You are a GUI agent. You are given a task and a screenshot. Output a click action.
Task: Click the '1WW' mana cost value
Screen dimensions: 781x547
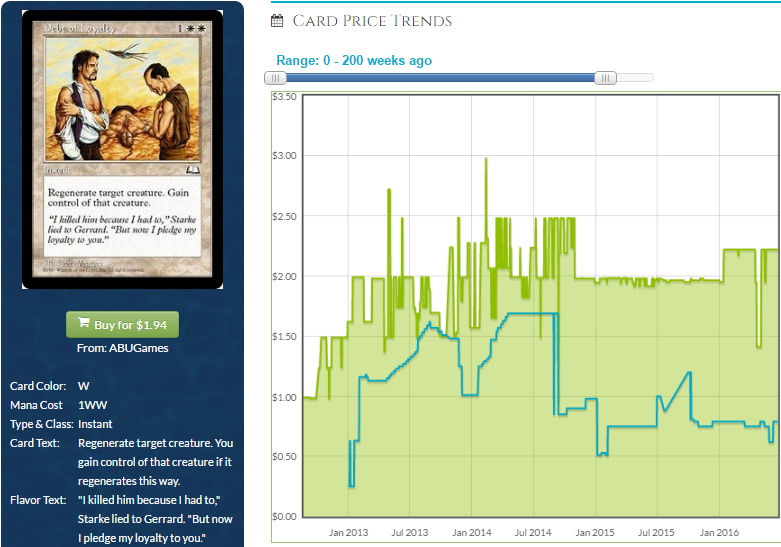[x=93, y=405]
